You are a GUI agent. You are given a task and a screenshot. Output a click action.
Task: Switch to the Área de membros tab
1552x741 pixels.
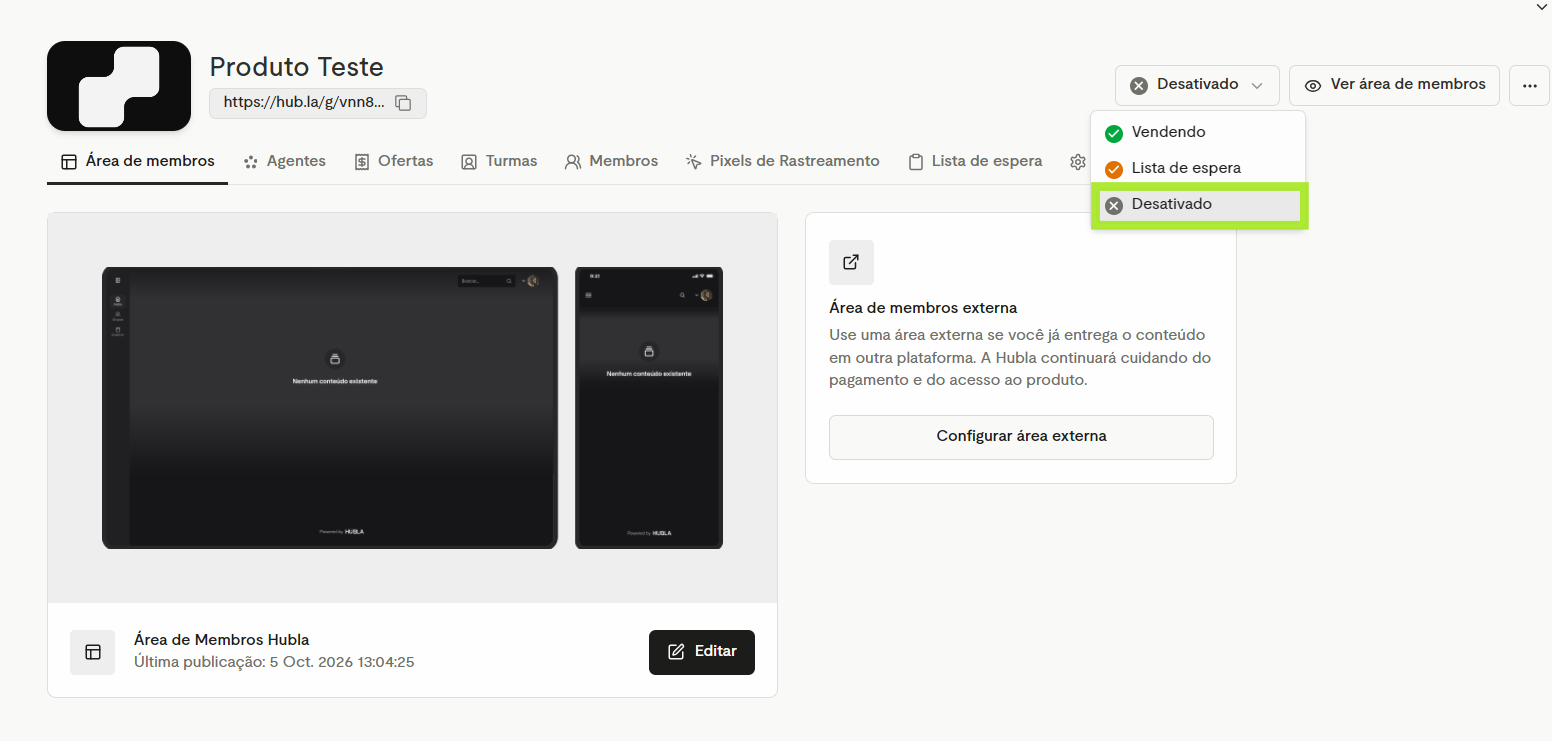click(x=137, y=161)
